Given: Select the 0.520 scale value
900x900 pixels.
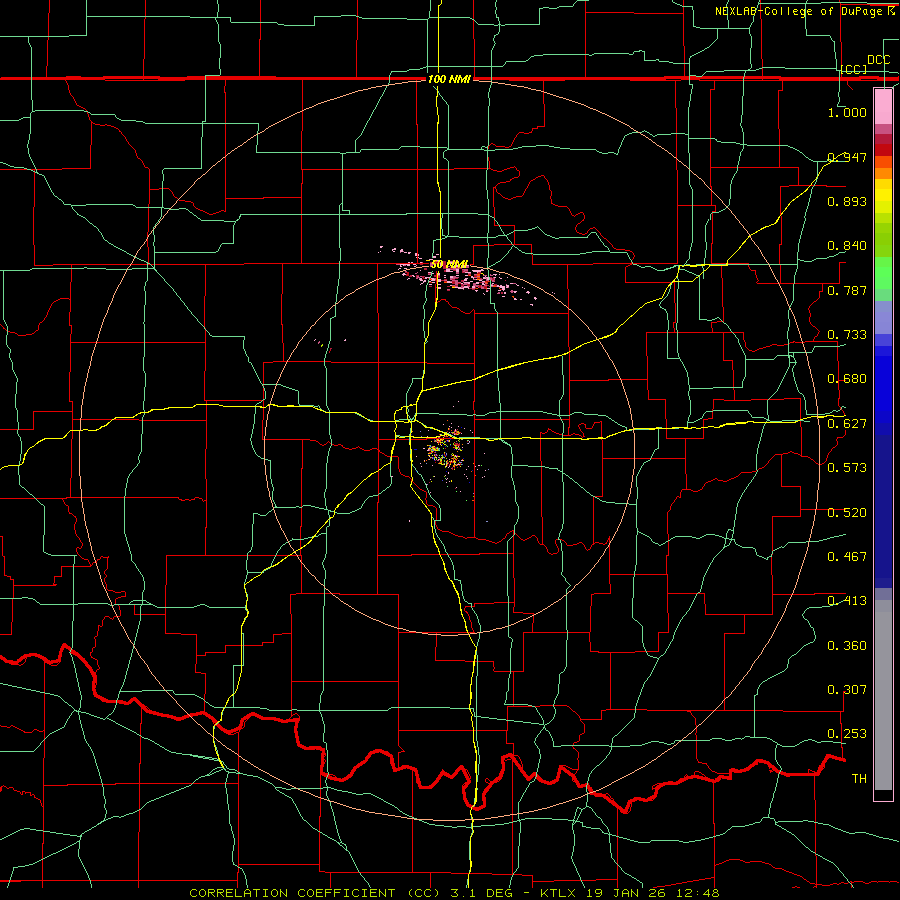Looking at the screenshot, I should click(x=847, y=513).
